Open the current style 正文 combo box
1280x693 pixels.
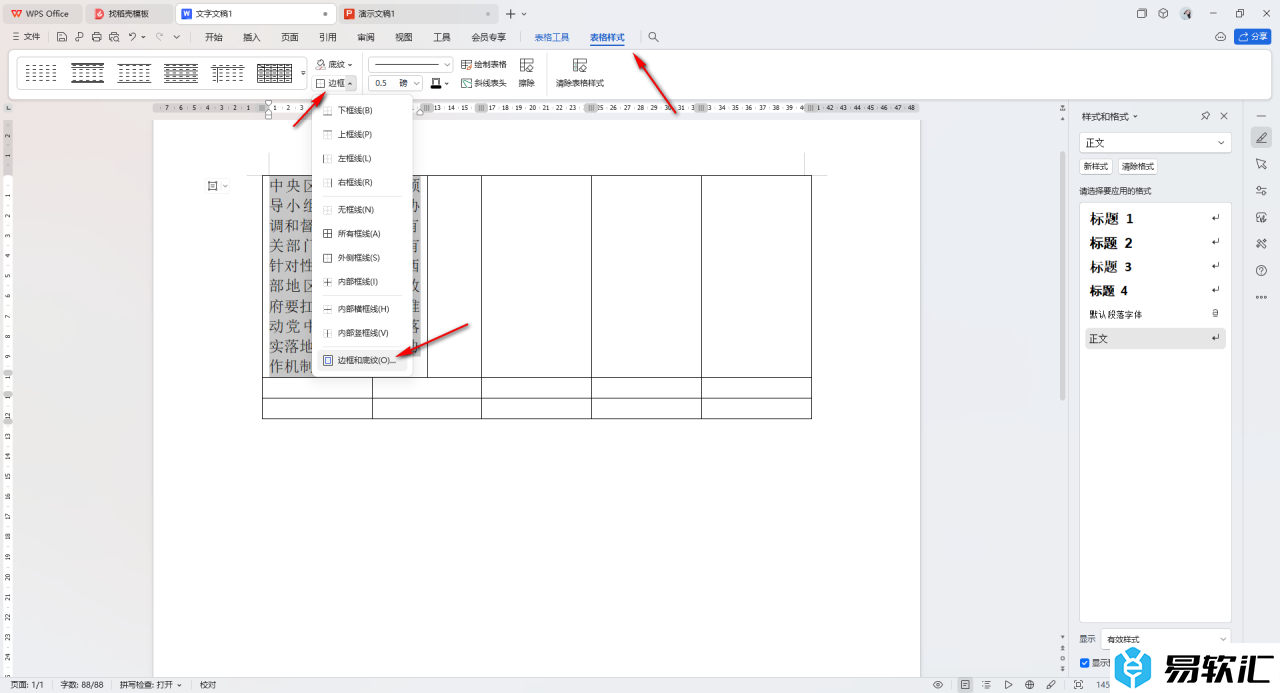1155,143
